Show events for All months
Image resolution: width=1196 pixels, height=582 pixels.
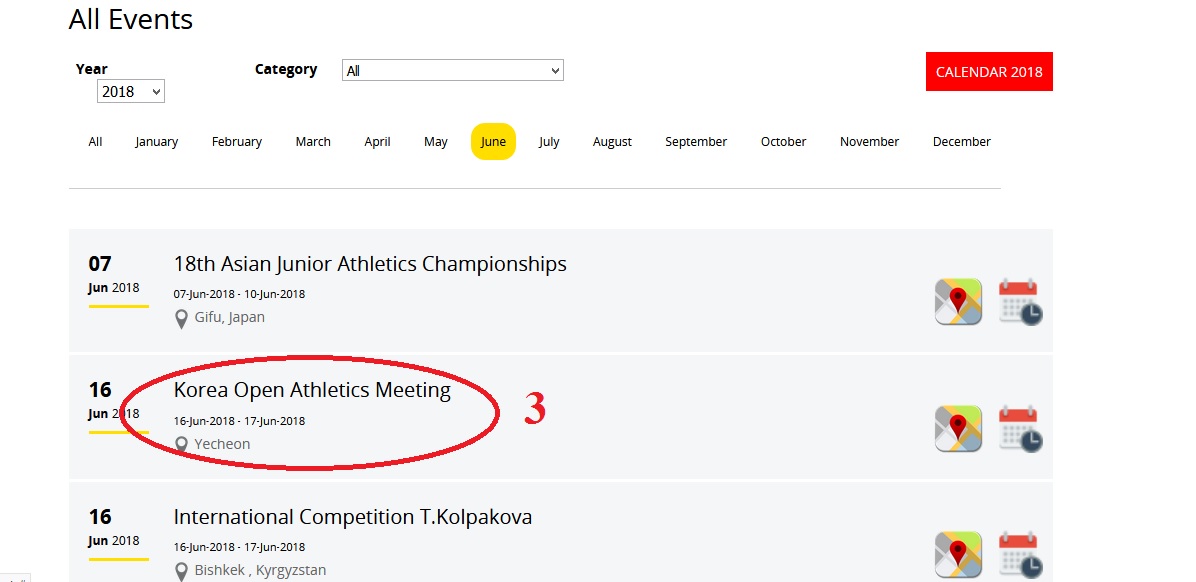[x=95, y=142]
